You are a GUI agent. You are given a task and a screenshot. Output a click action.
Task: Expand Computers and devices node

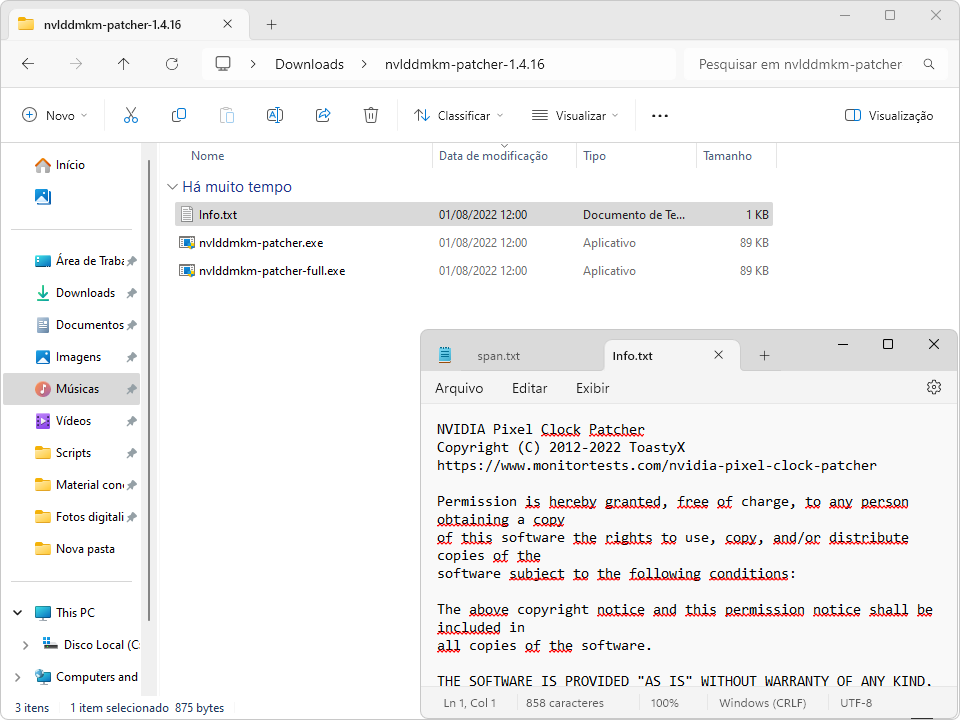click(x=18, y=677)
